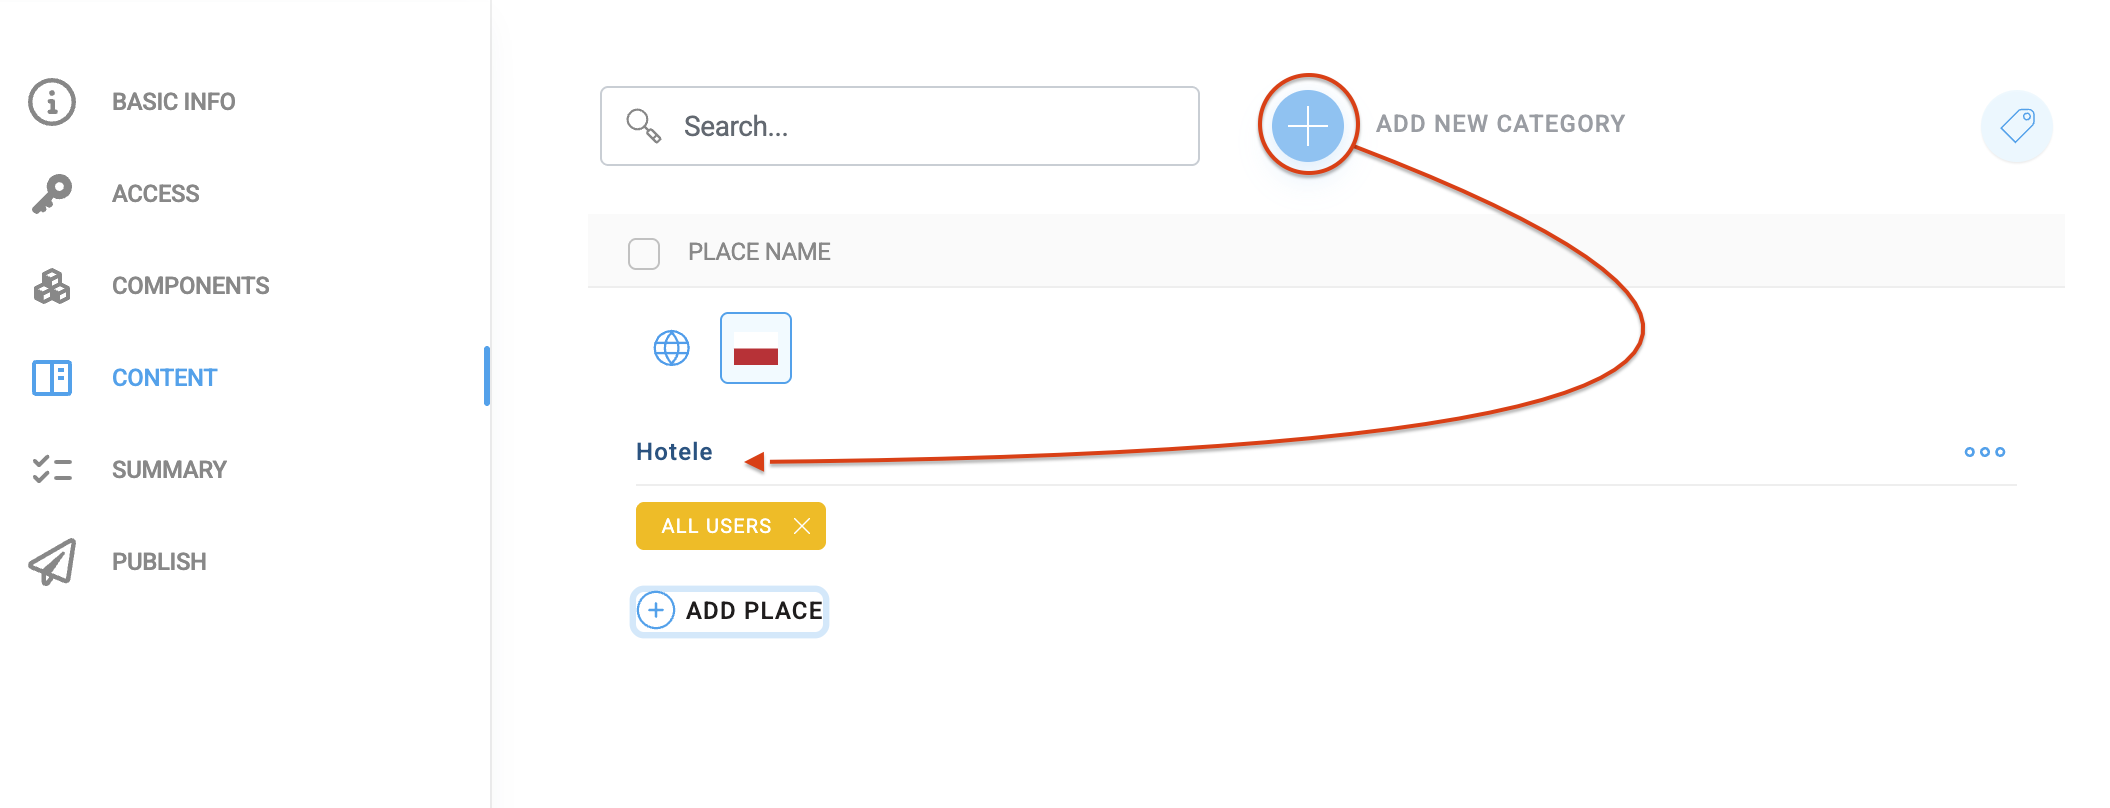Click the Basic Info circle icon

(52, 102)
